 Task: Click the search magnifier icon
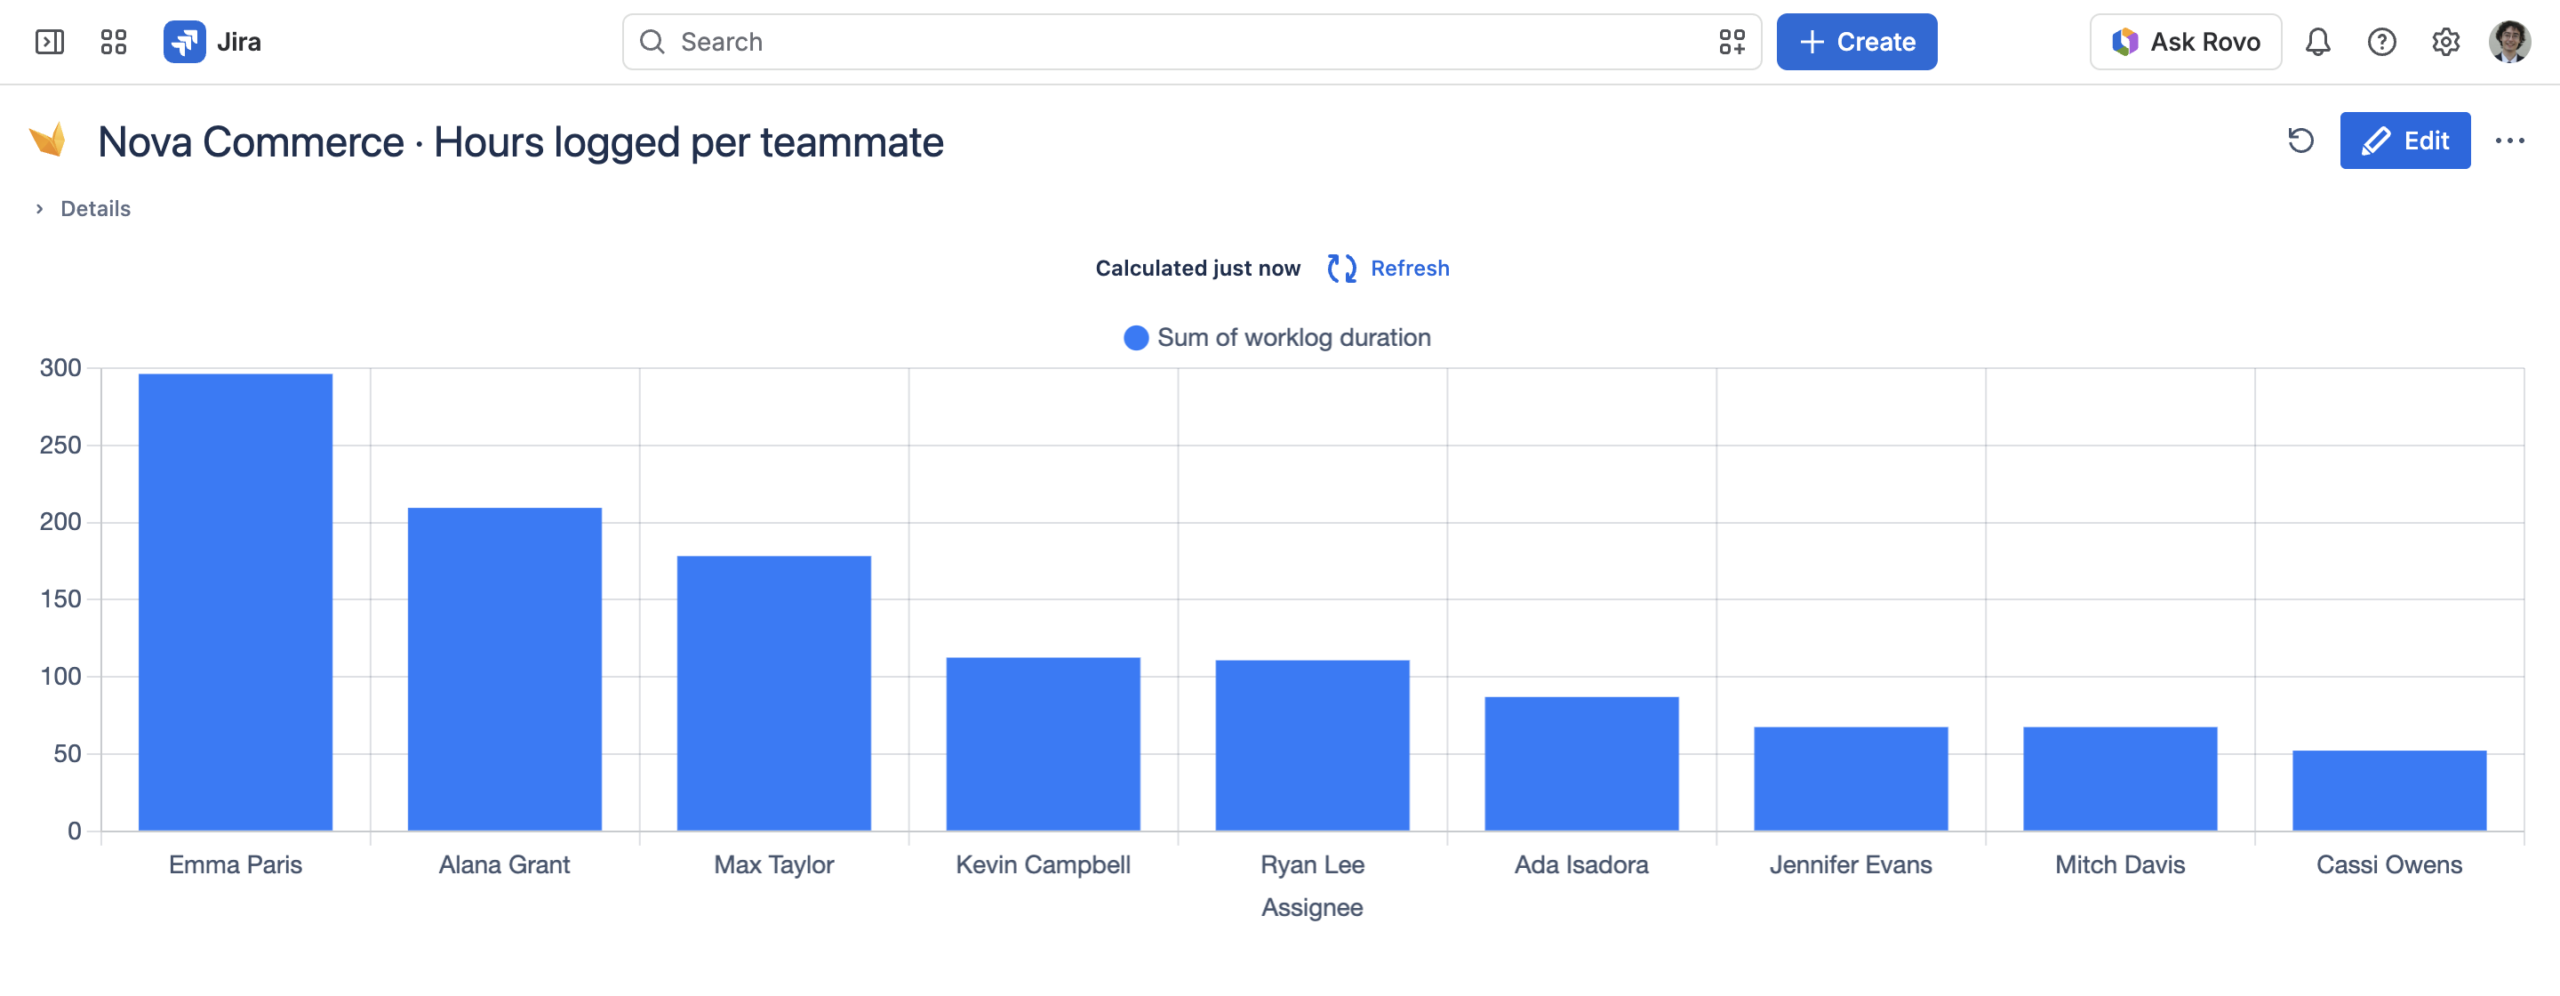point(652,42)
